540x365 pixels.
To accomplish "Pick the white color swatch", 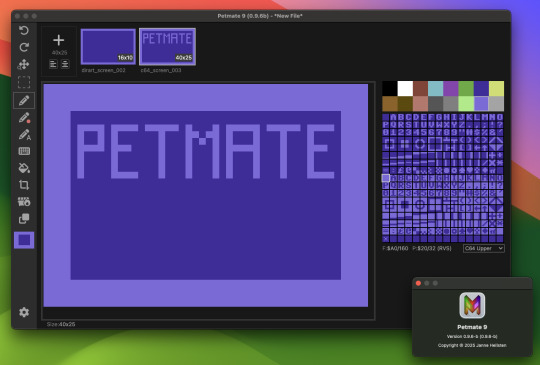I will (x=405, y=88).
